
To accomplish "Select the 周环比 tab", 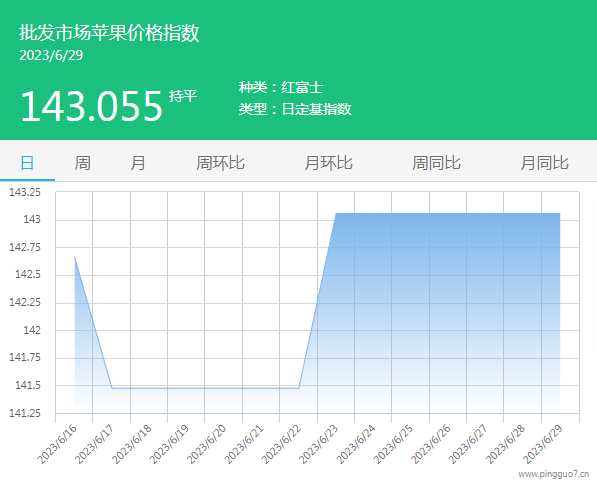I will [220, 163].
